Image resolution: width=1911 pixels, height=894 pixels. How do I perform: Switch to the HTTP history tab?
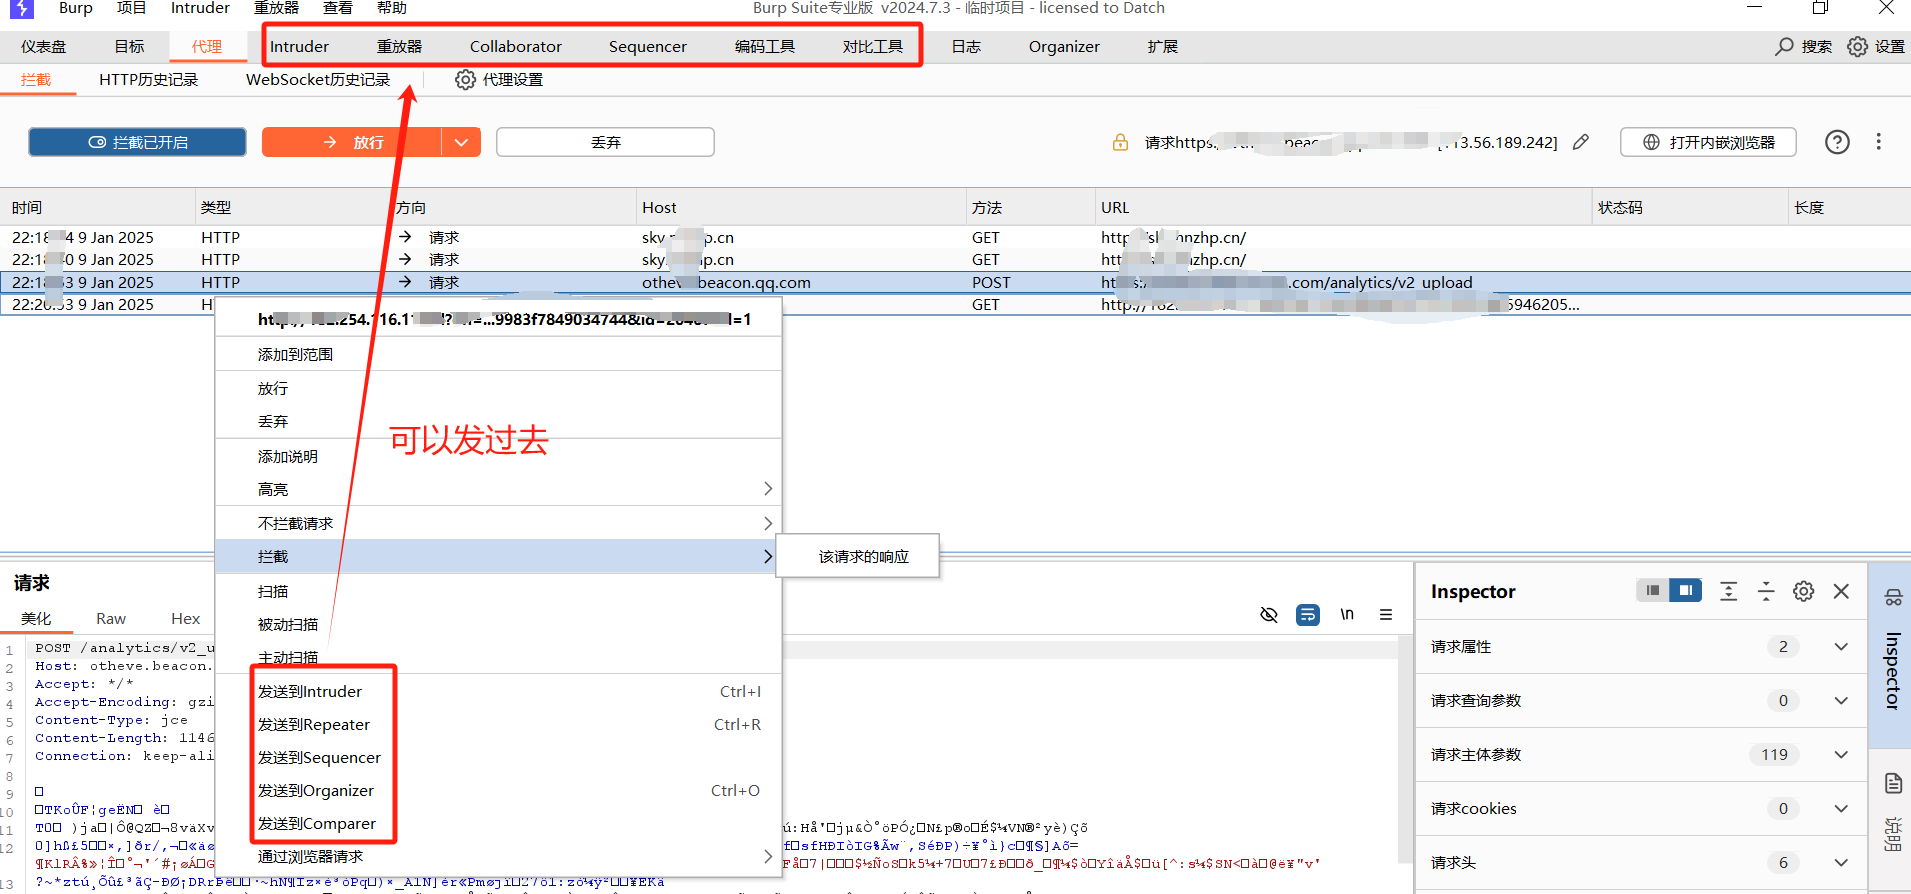coord(148,79)
